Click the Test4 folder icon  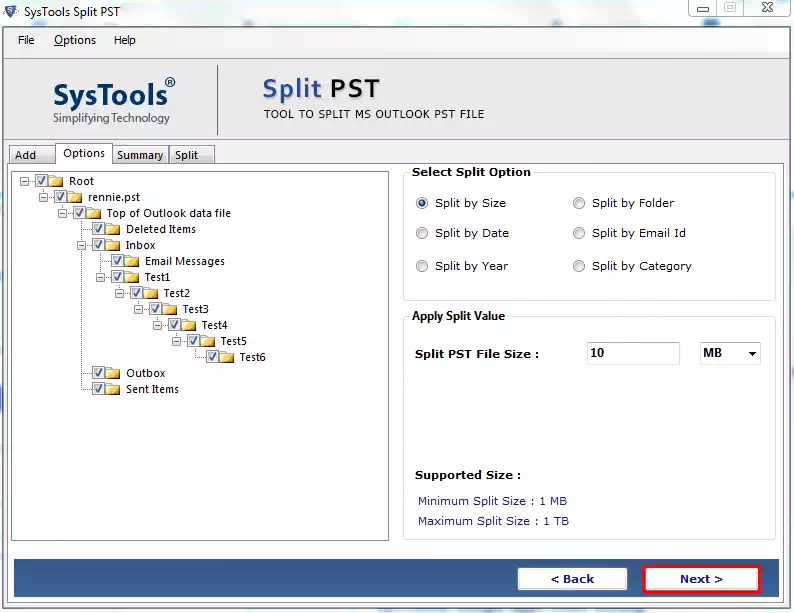(x=189, y=325)
